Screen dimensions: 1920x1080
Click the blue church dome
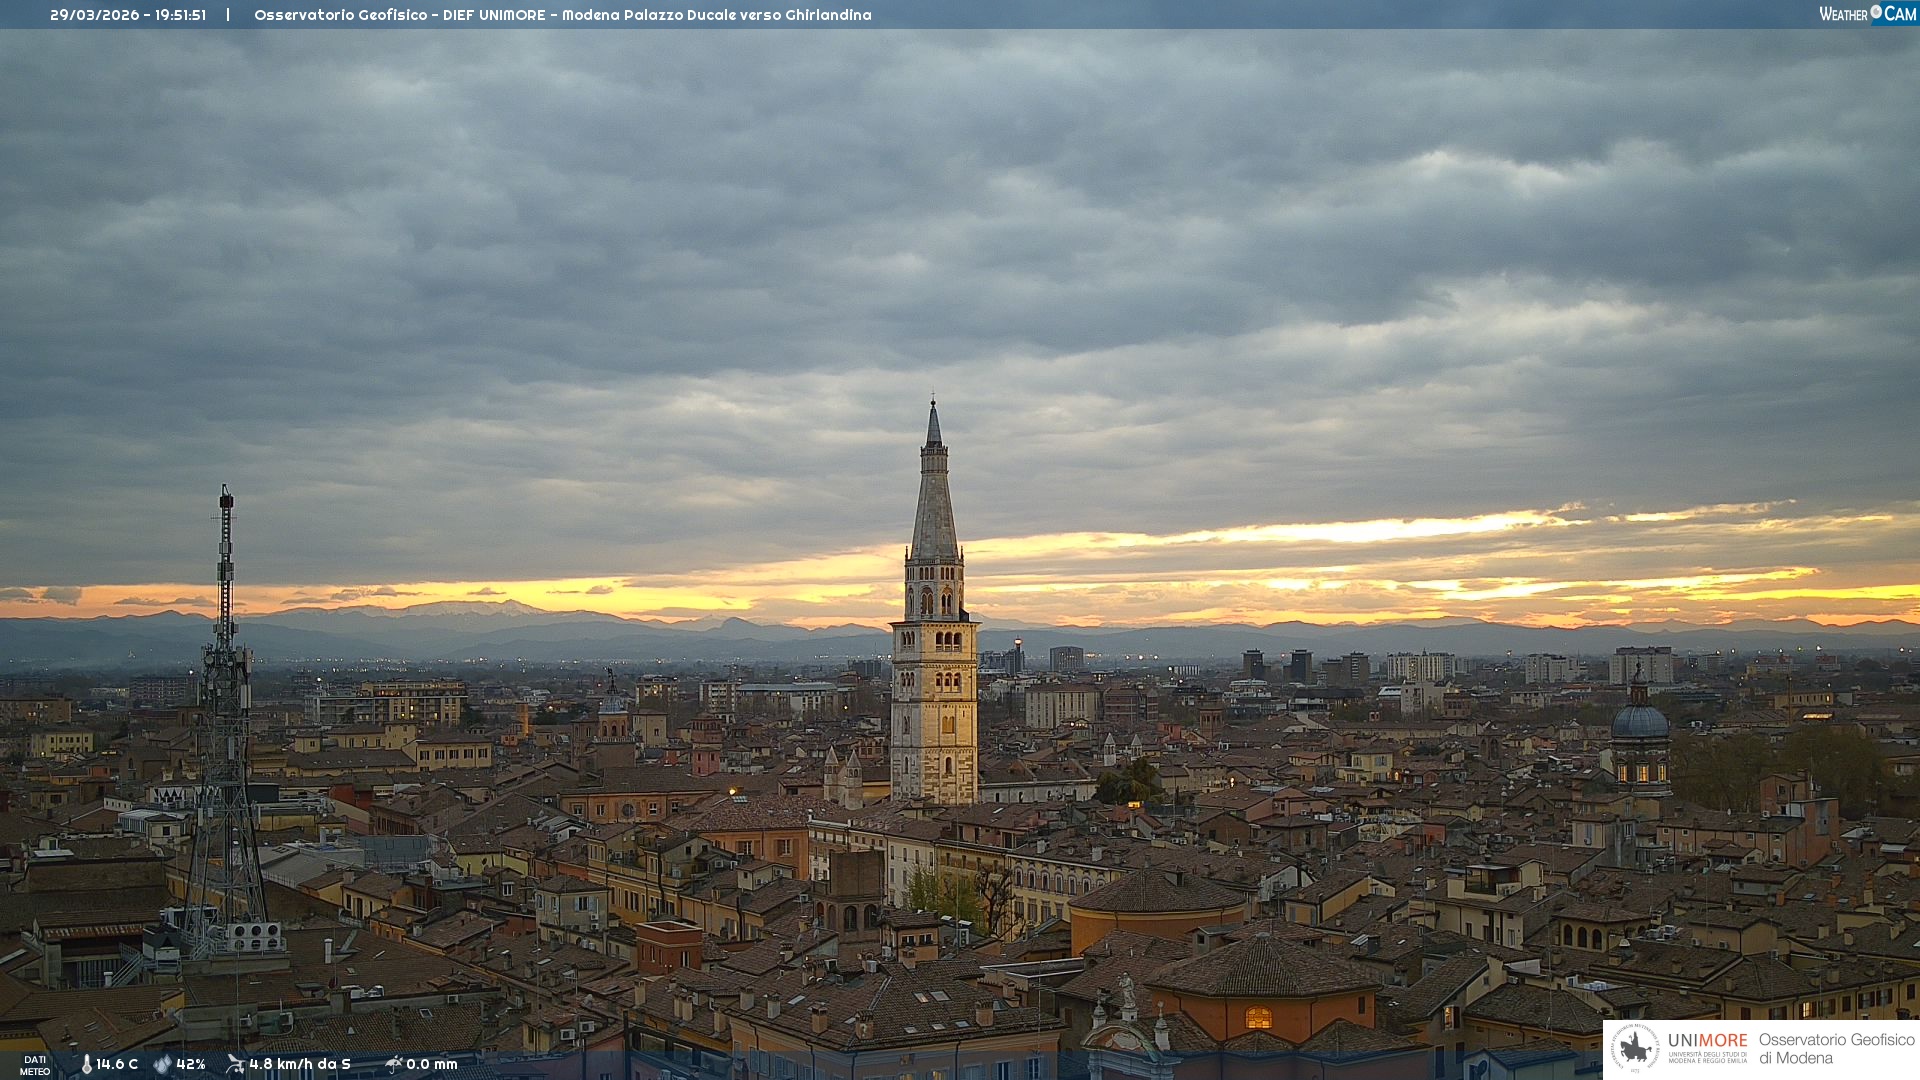tap(1639, 721)
